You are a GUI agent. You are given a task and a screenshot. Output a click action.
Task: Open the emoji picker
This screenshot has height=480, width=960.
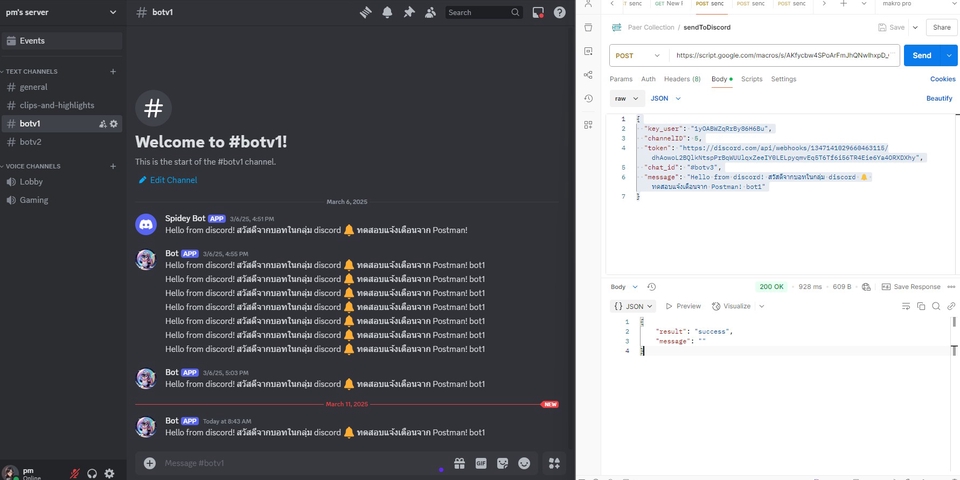(524, 463)
